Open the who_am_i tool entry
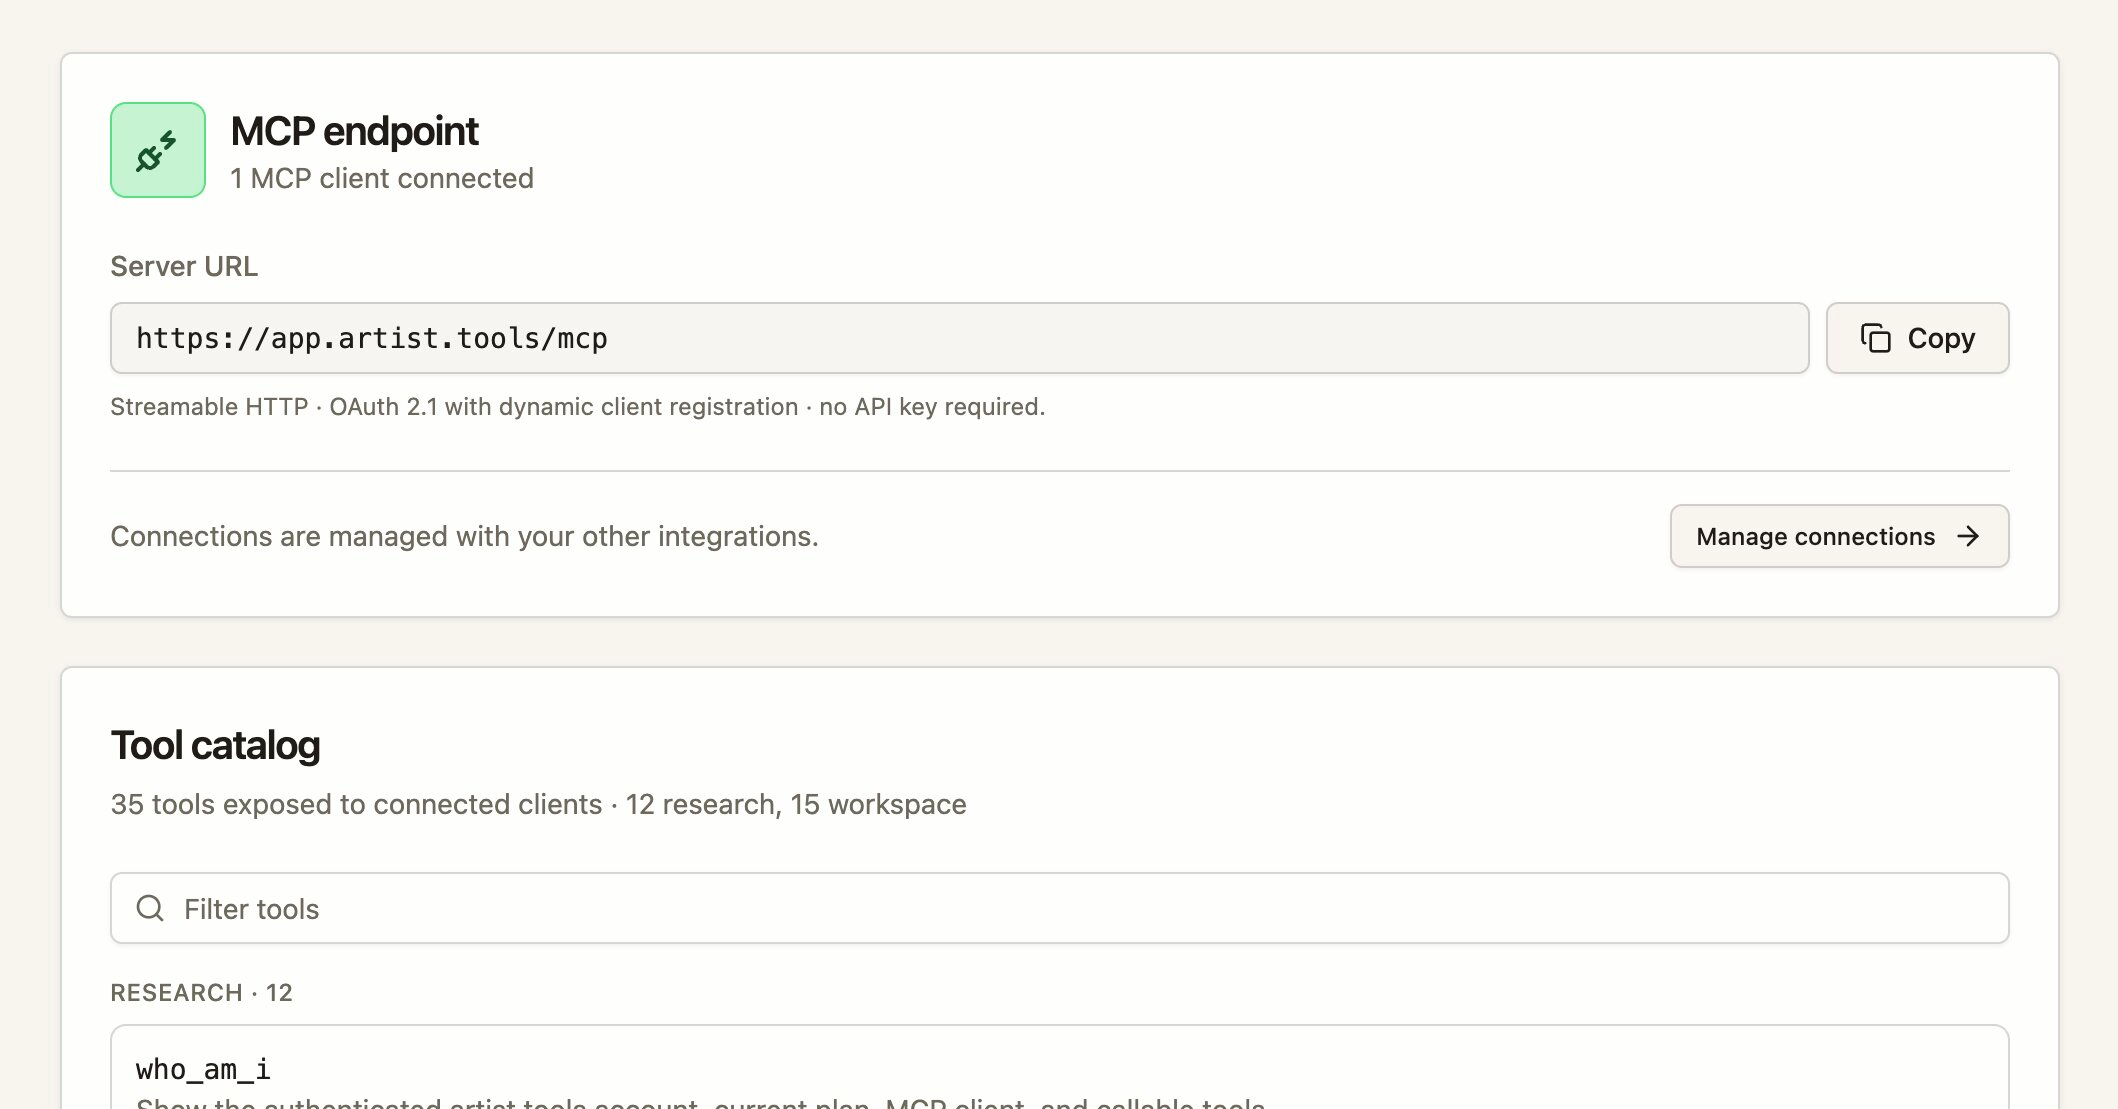The image size is (2118, 1109). (x=1059, y=1068)
